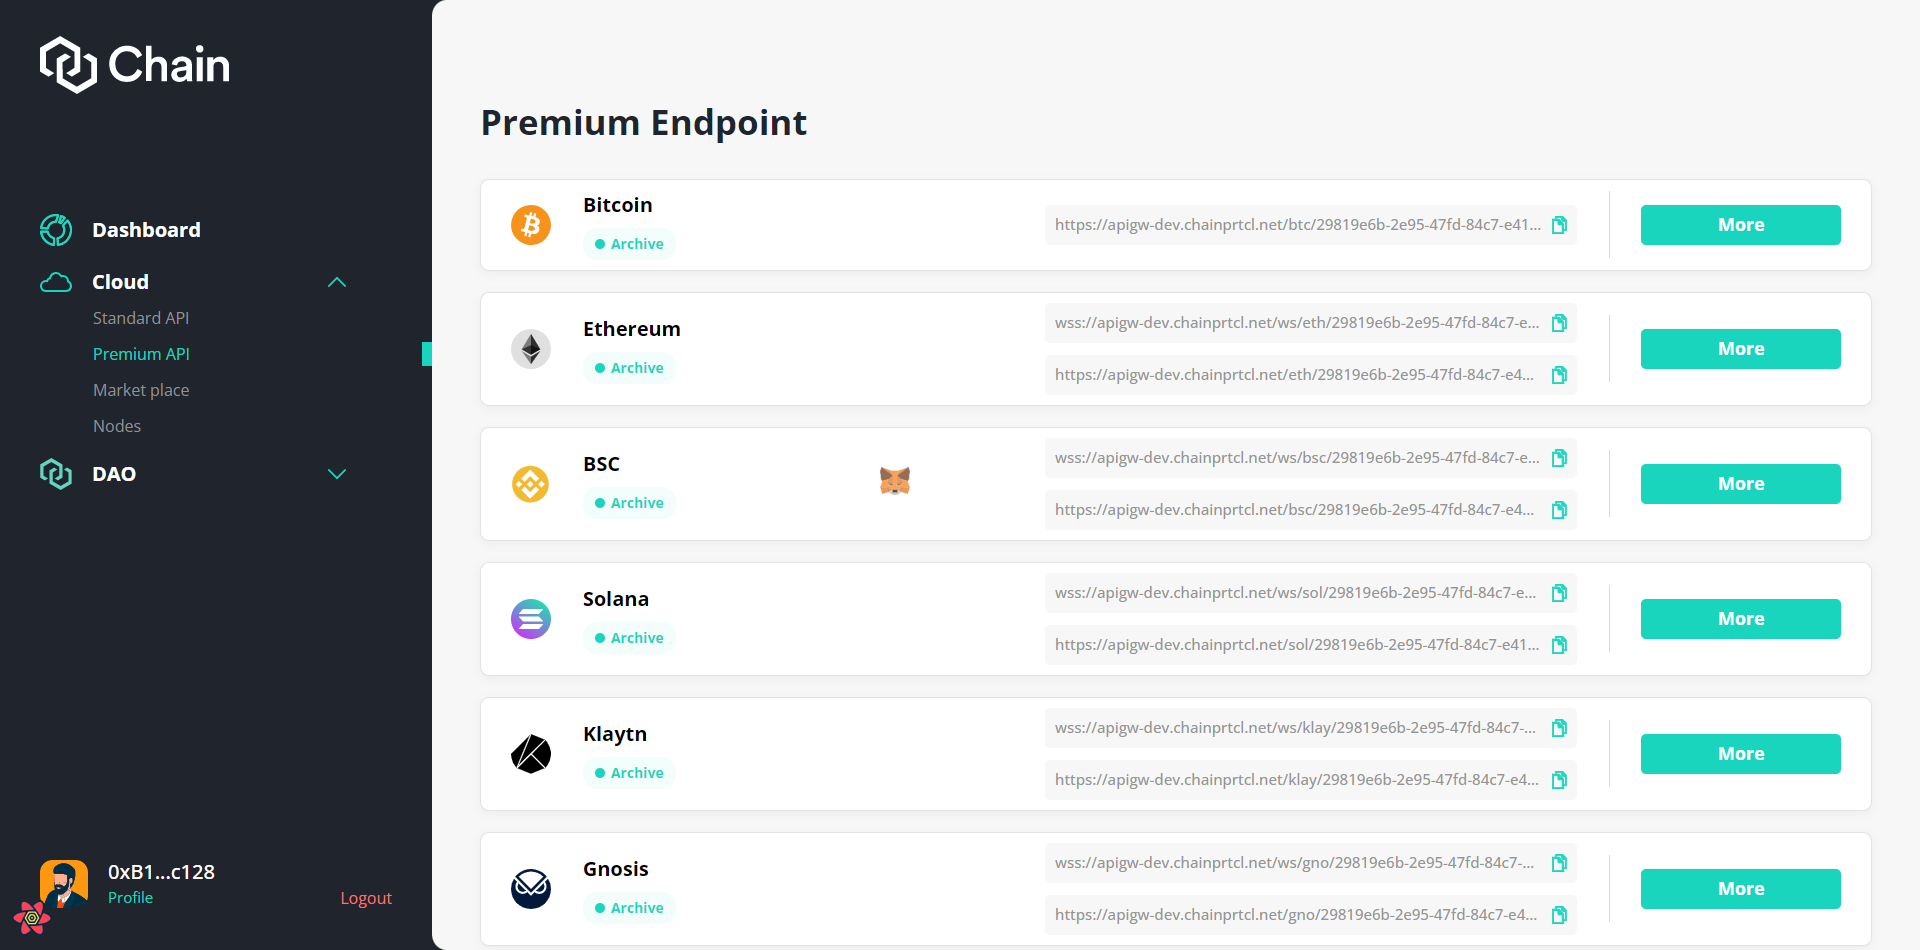Collapse the Cloud menu section
1920x950 pixels.
[x=337, y=282]
